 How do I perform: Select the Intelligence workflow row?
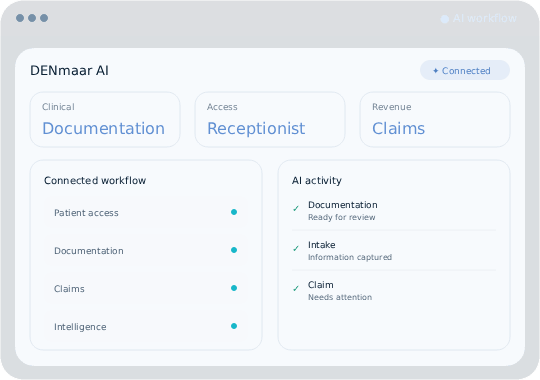(146, 326)
